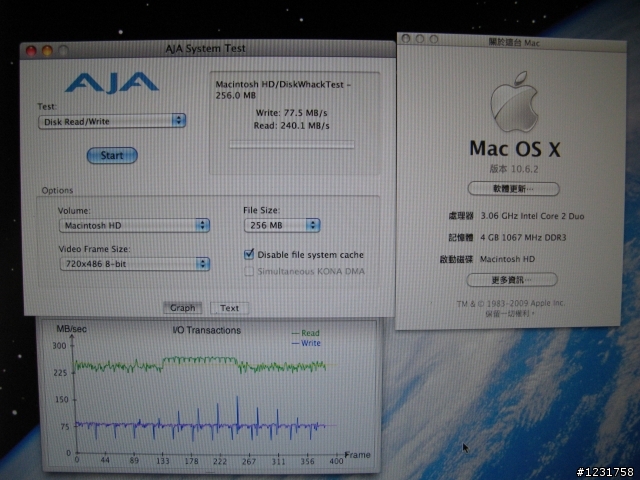Screen dimensions: 640x480
Task: Close the AJA System Test window
Action: point(31,51)
